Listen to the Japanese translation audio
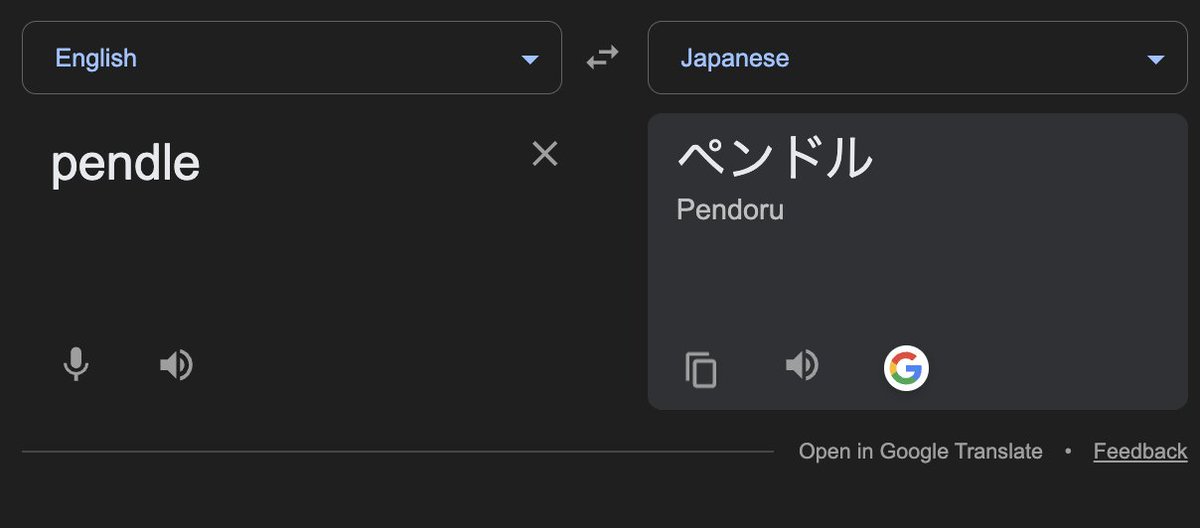1200x528 pixels. 802,365
